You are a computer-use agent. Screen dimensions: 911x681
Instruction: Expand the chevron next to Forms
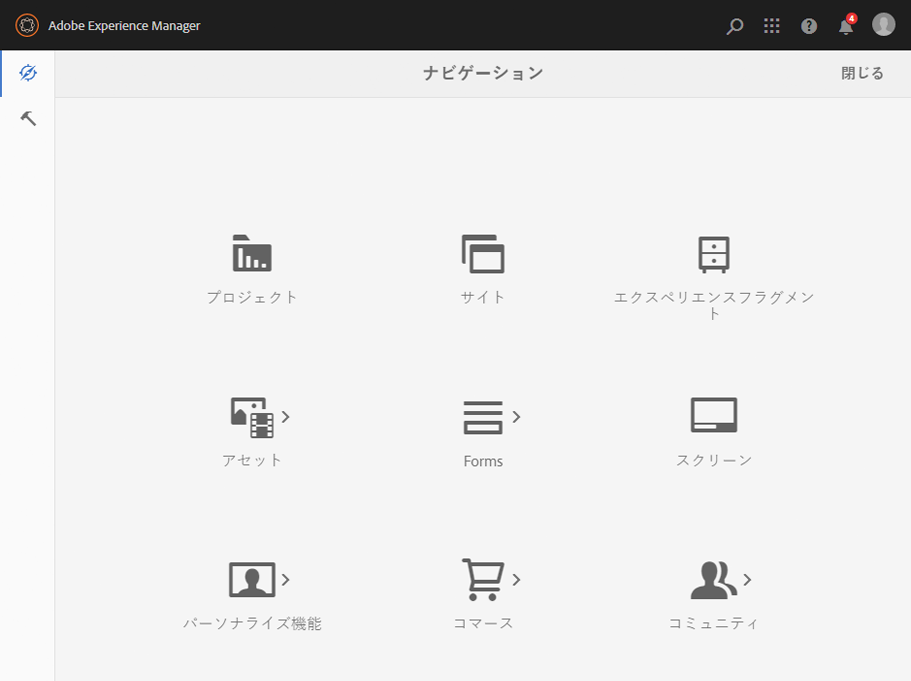[517, 417]
